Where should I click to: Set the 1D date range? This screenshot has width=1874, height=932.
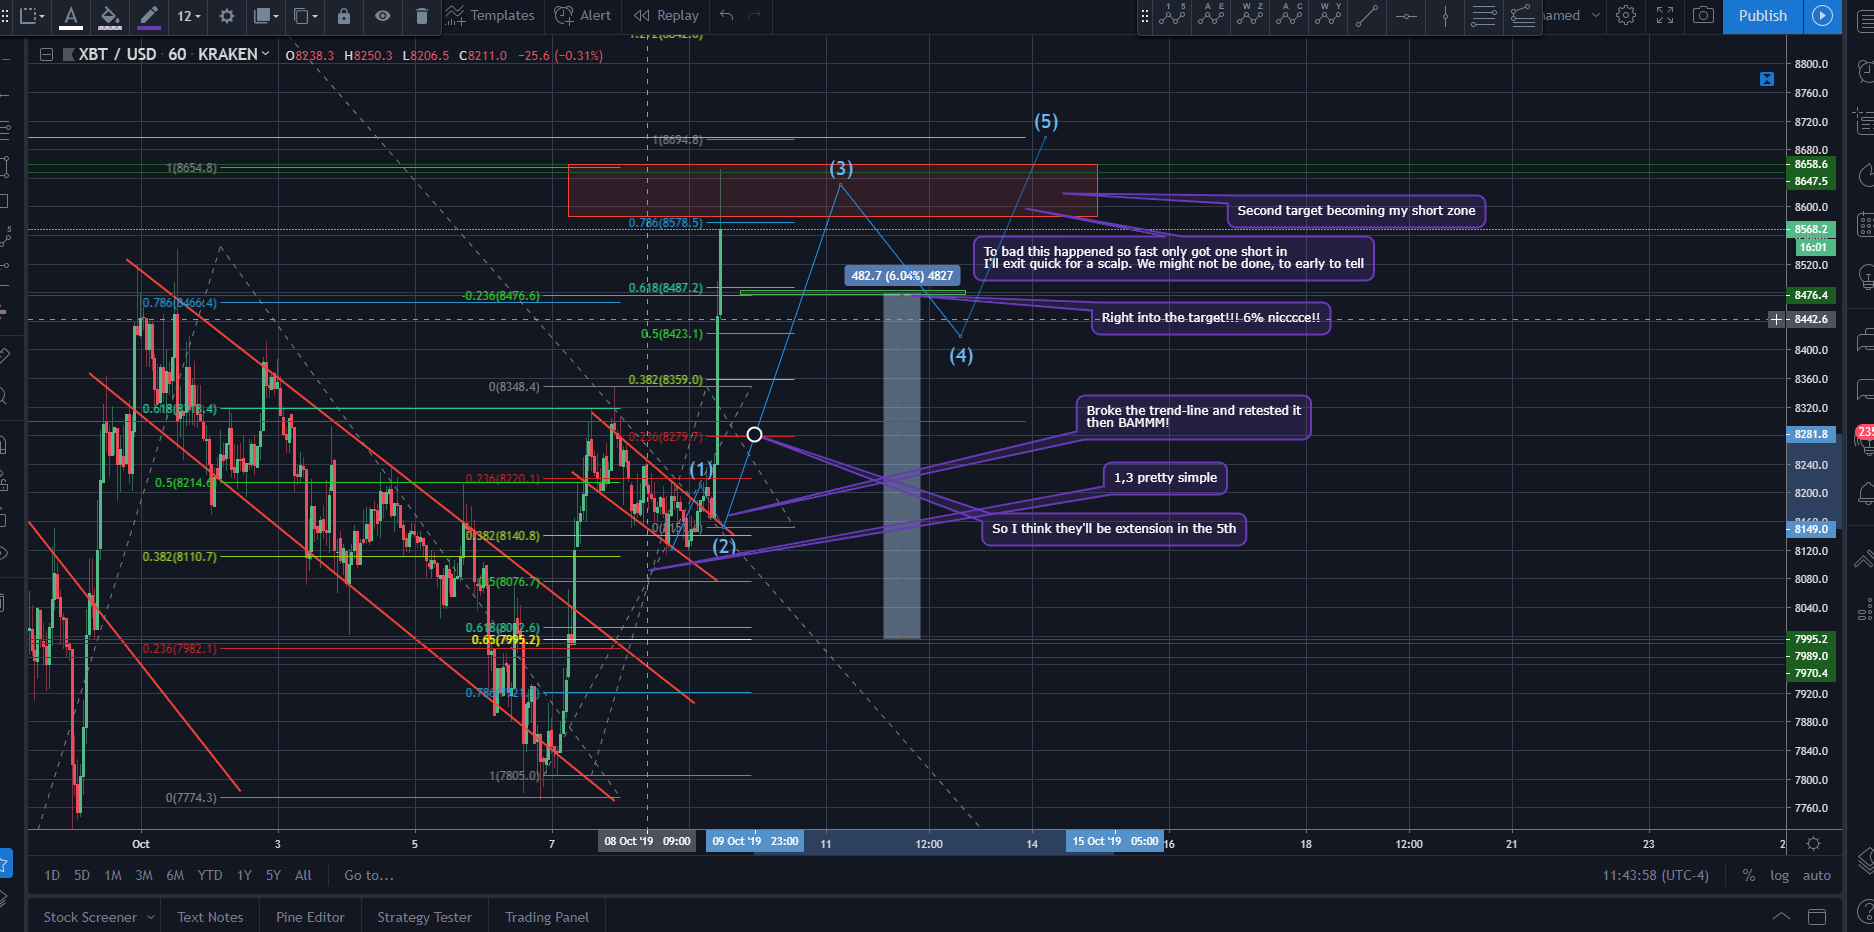coord(52,875)
